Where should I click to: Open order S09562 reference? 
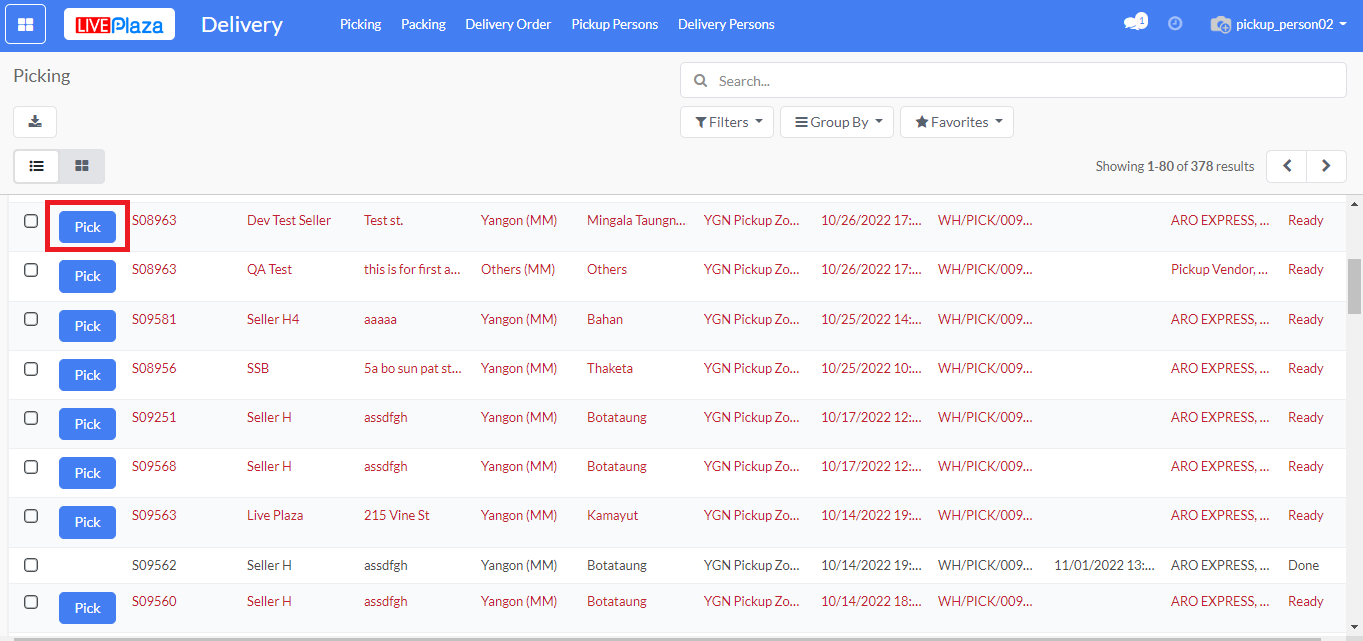tap(154, 565)
